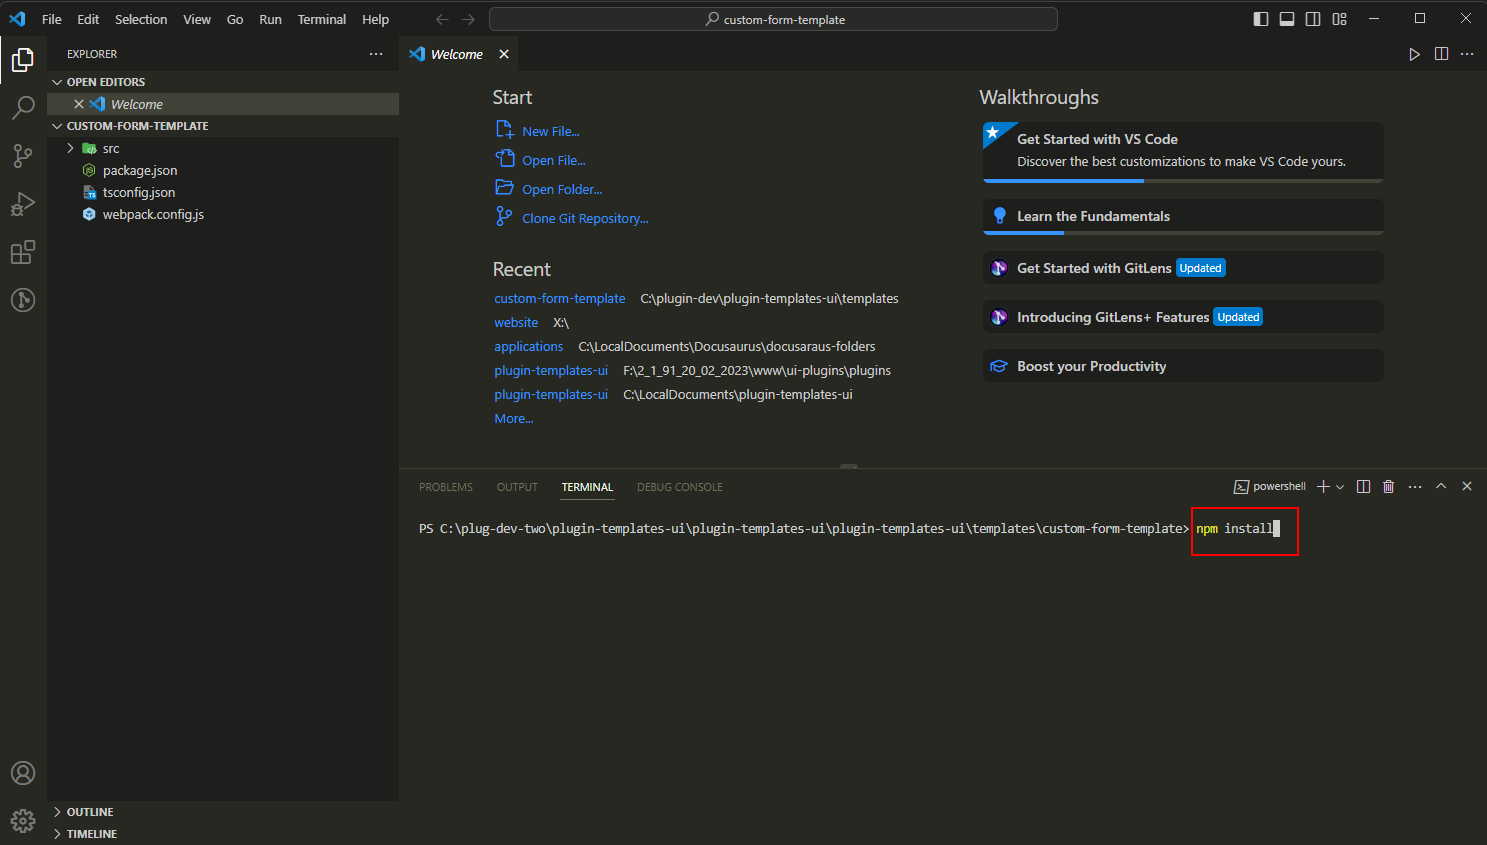This screenshot has width=1487, height=845.
Task: Open recent website folder link
Action: [x=516, y=322]
